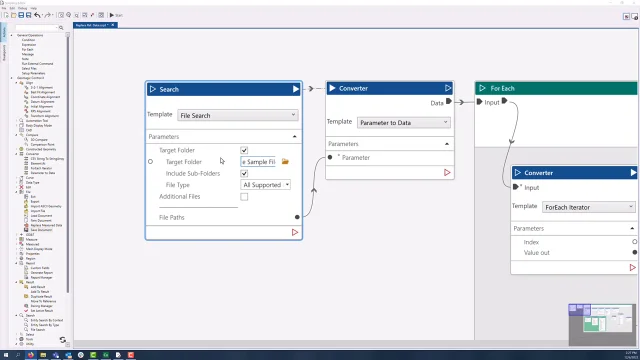Click the For Each Input left port
Screen dimensions: 640x360
(x=479, y=102)
